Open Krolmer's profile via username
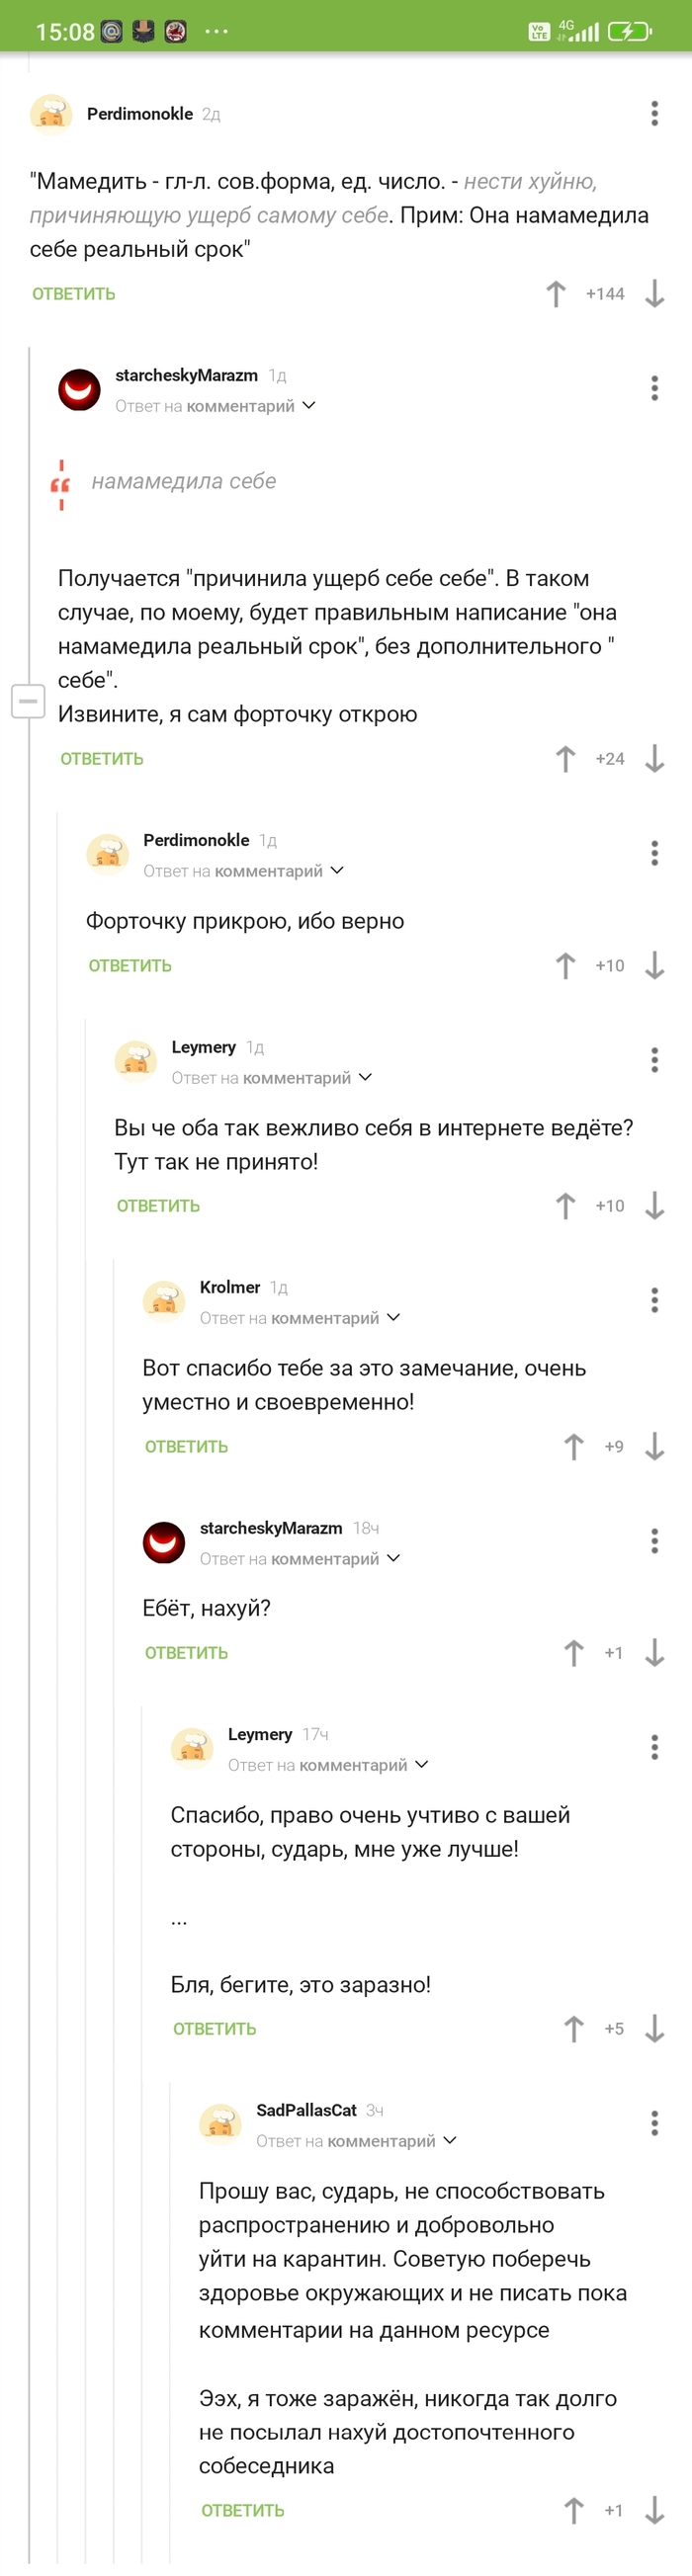The width and height of the screenshot is (692, 2576). pos(230,1287)
